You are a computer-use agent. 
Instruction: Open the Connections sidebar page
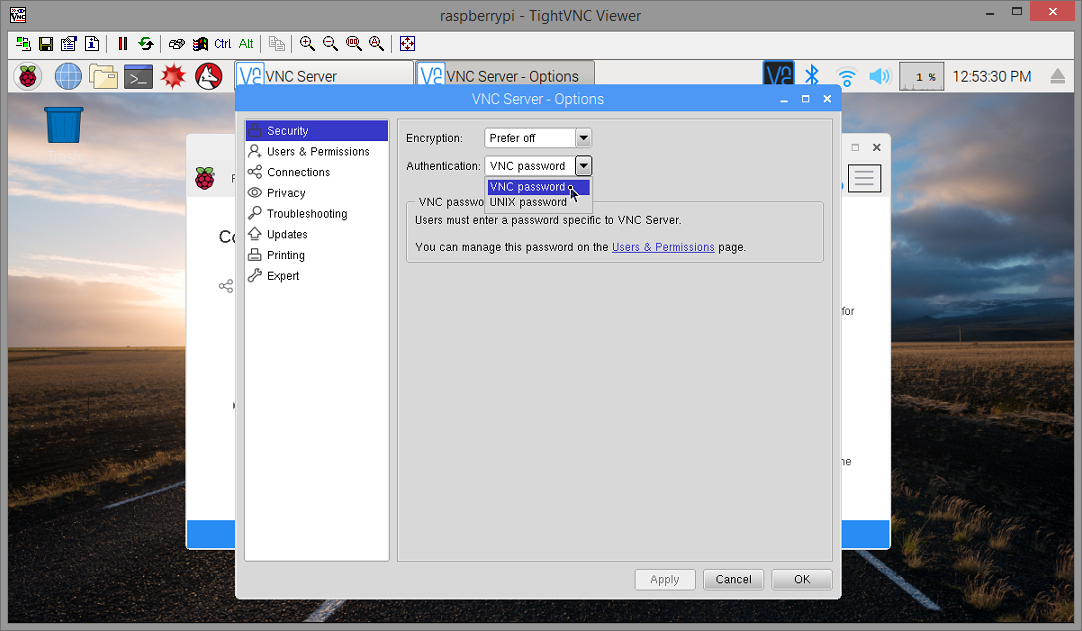317,172
